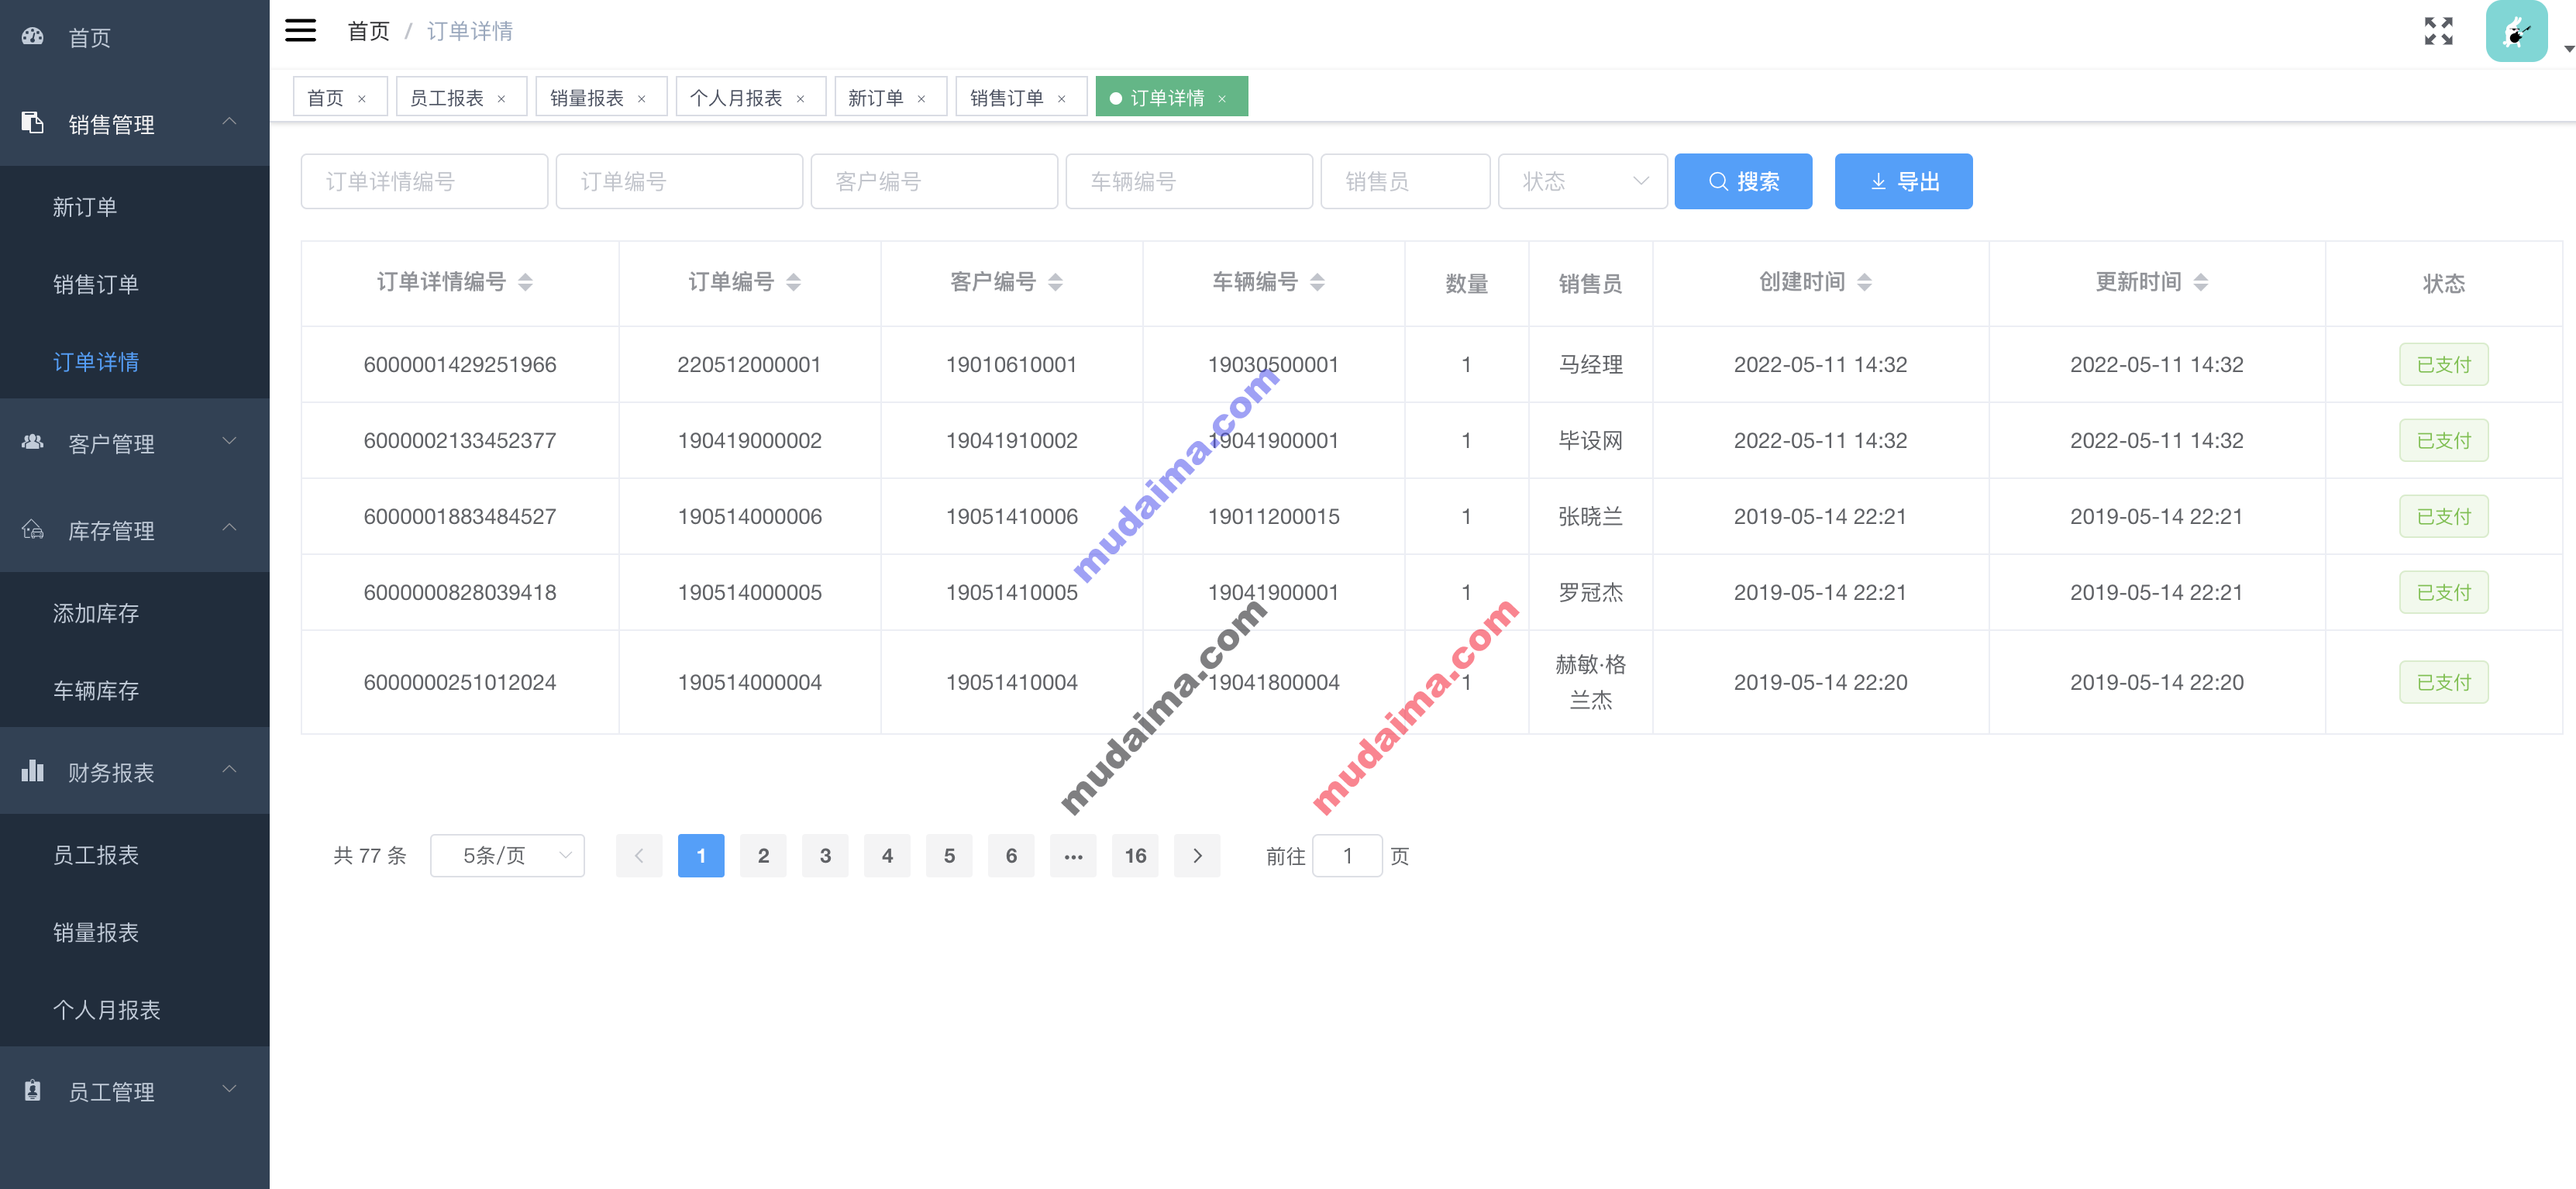Select order number 190514000006
This screenshot has height=1189, width=2576.
point(750,516)
